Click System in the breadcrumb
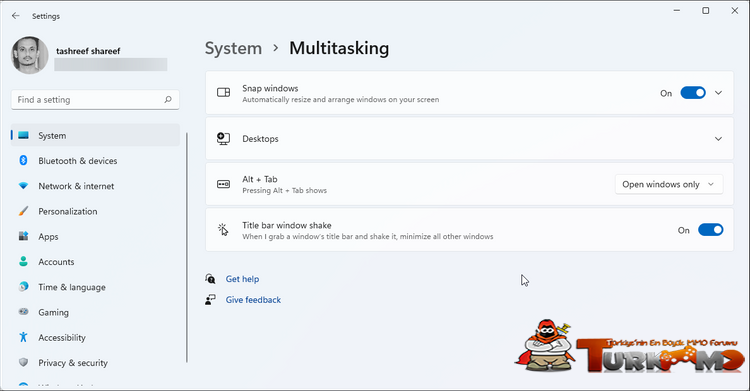Viewport: 750px width, 391px height. click(233, 48)
